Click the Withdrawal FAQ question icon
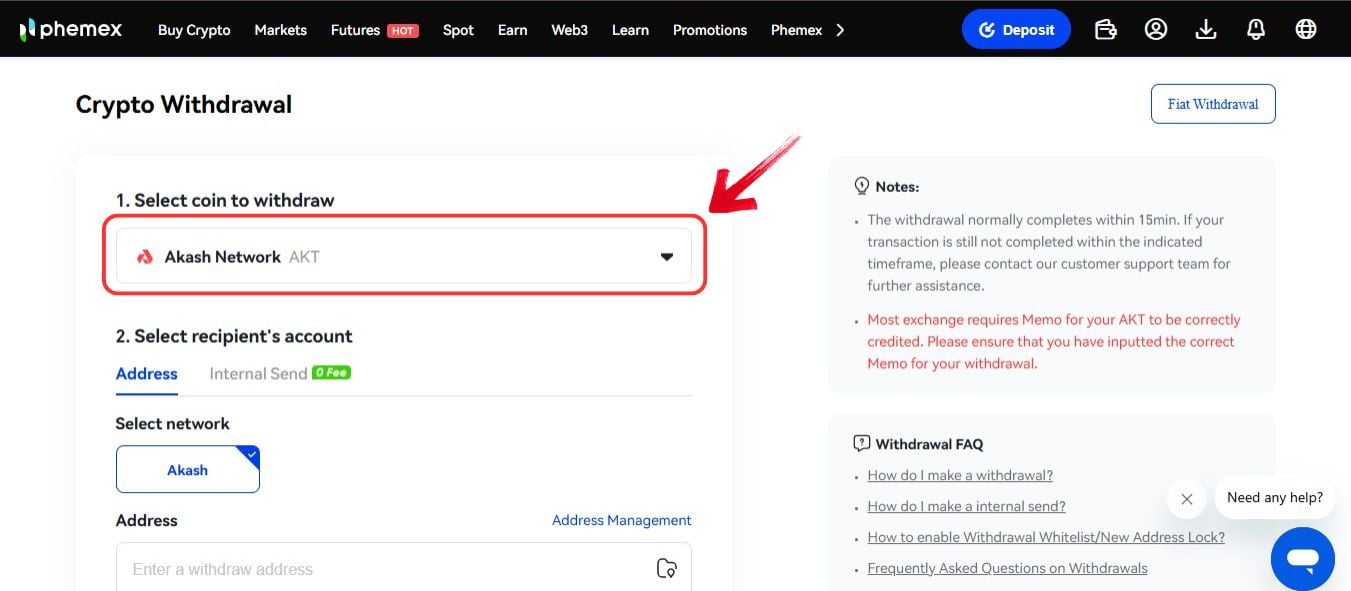 click(862, 443)
